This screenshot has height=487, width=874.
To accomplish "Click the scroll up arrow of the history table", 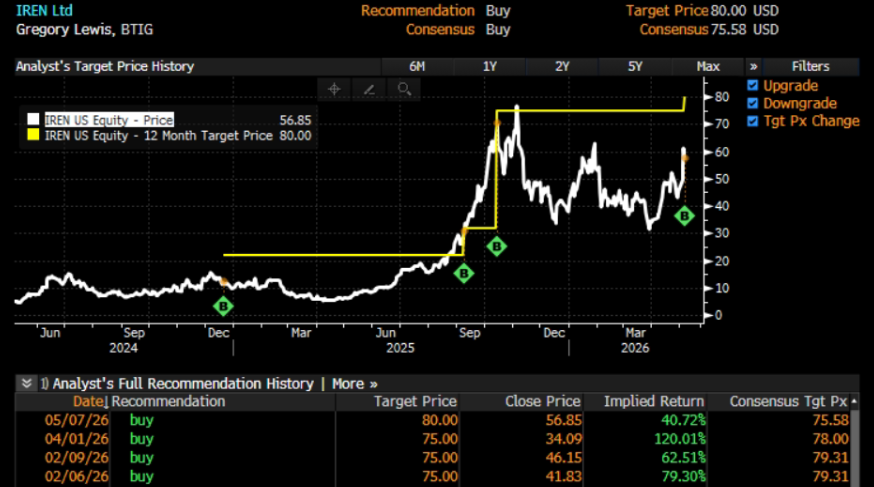I will pyautogui.click(x=854, y=401).
